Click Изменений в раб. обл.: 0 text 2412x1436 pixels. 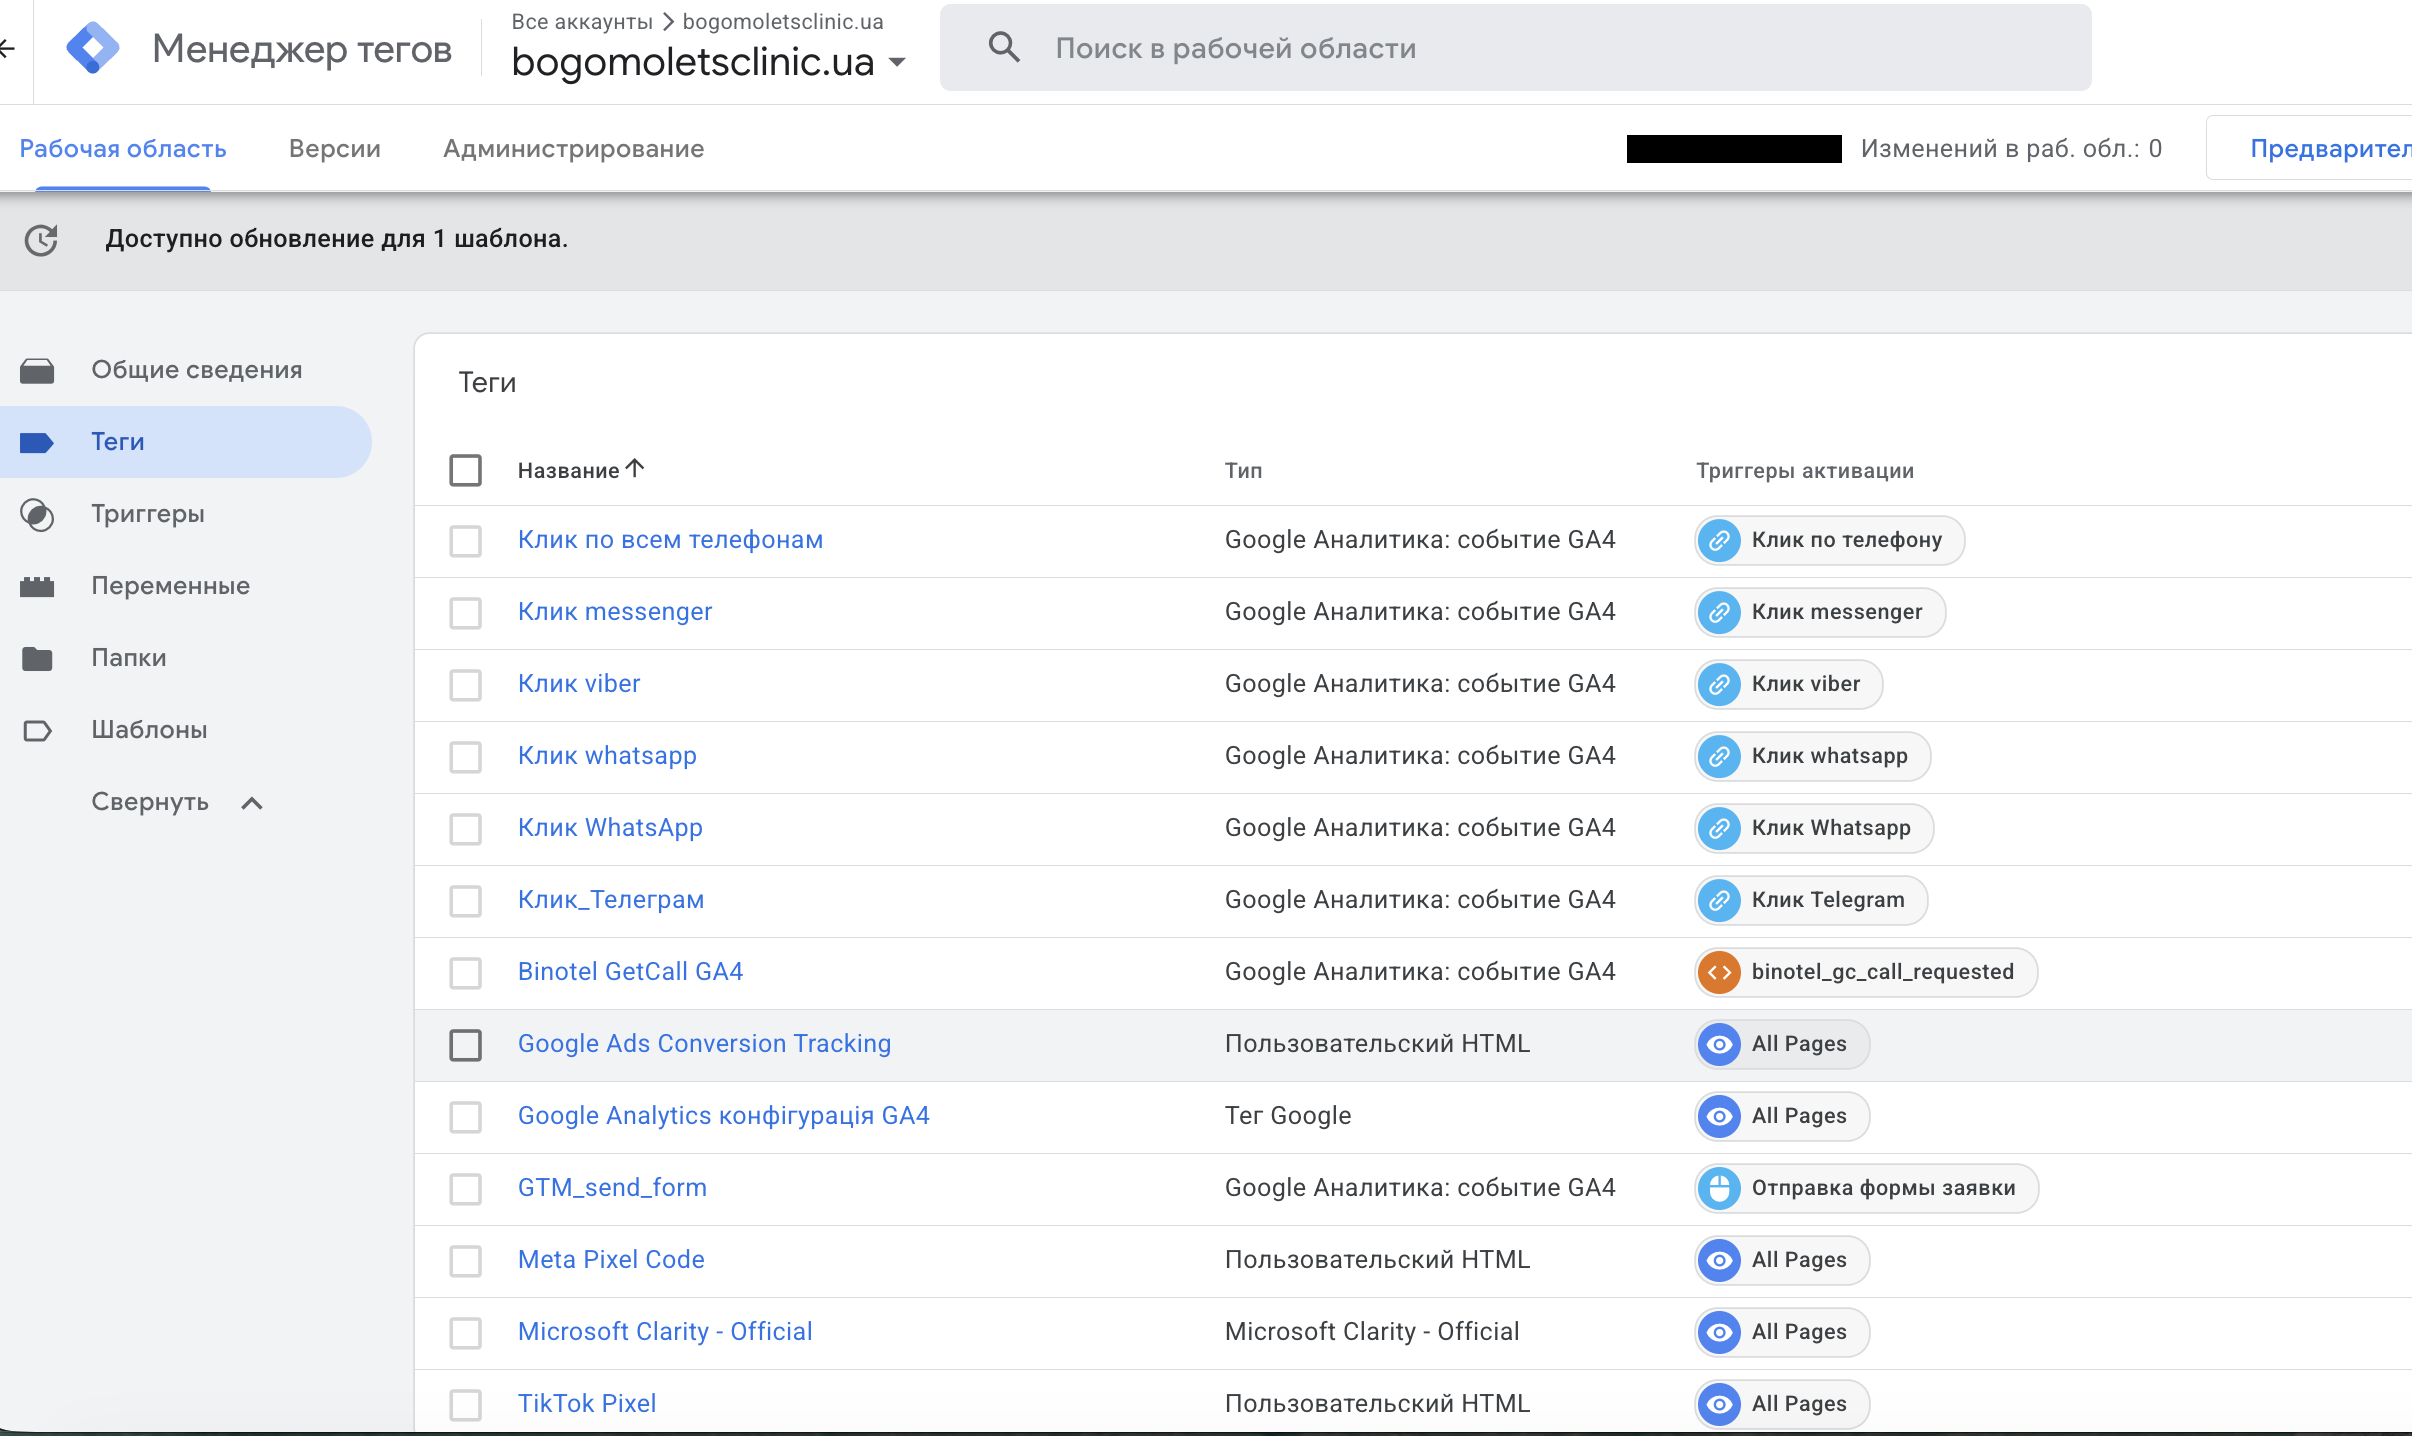click(x=2011, y=149)
